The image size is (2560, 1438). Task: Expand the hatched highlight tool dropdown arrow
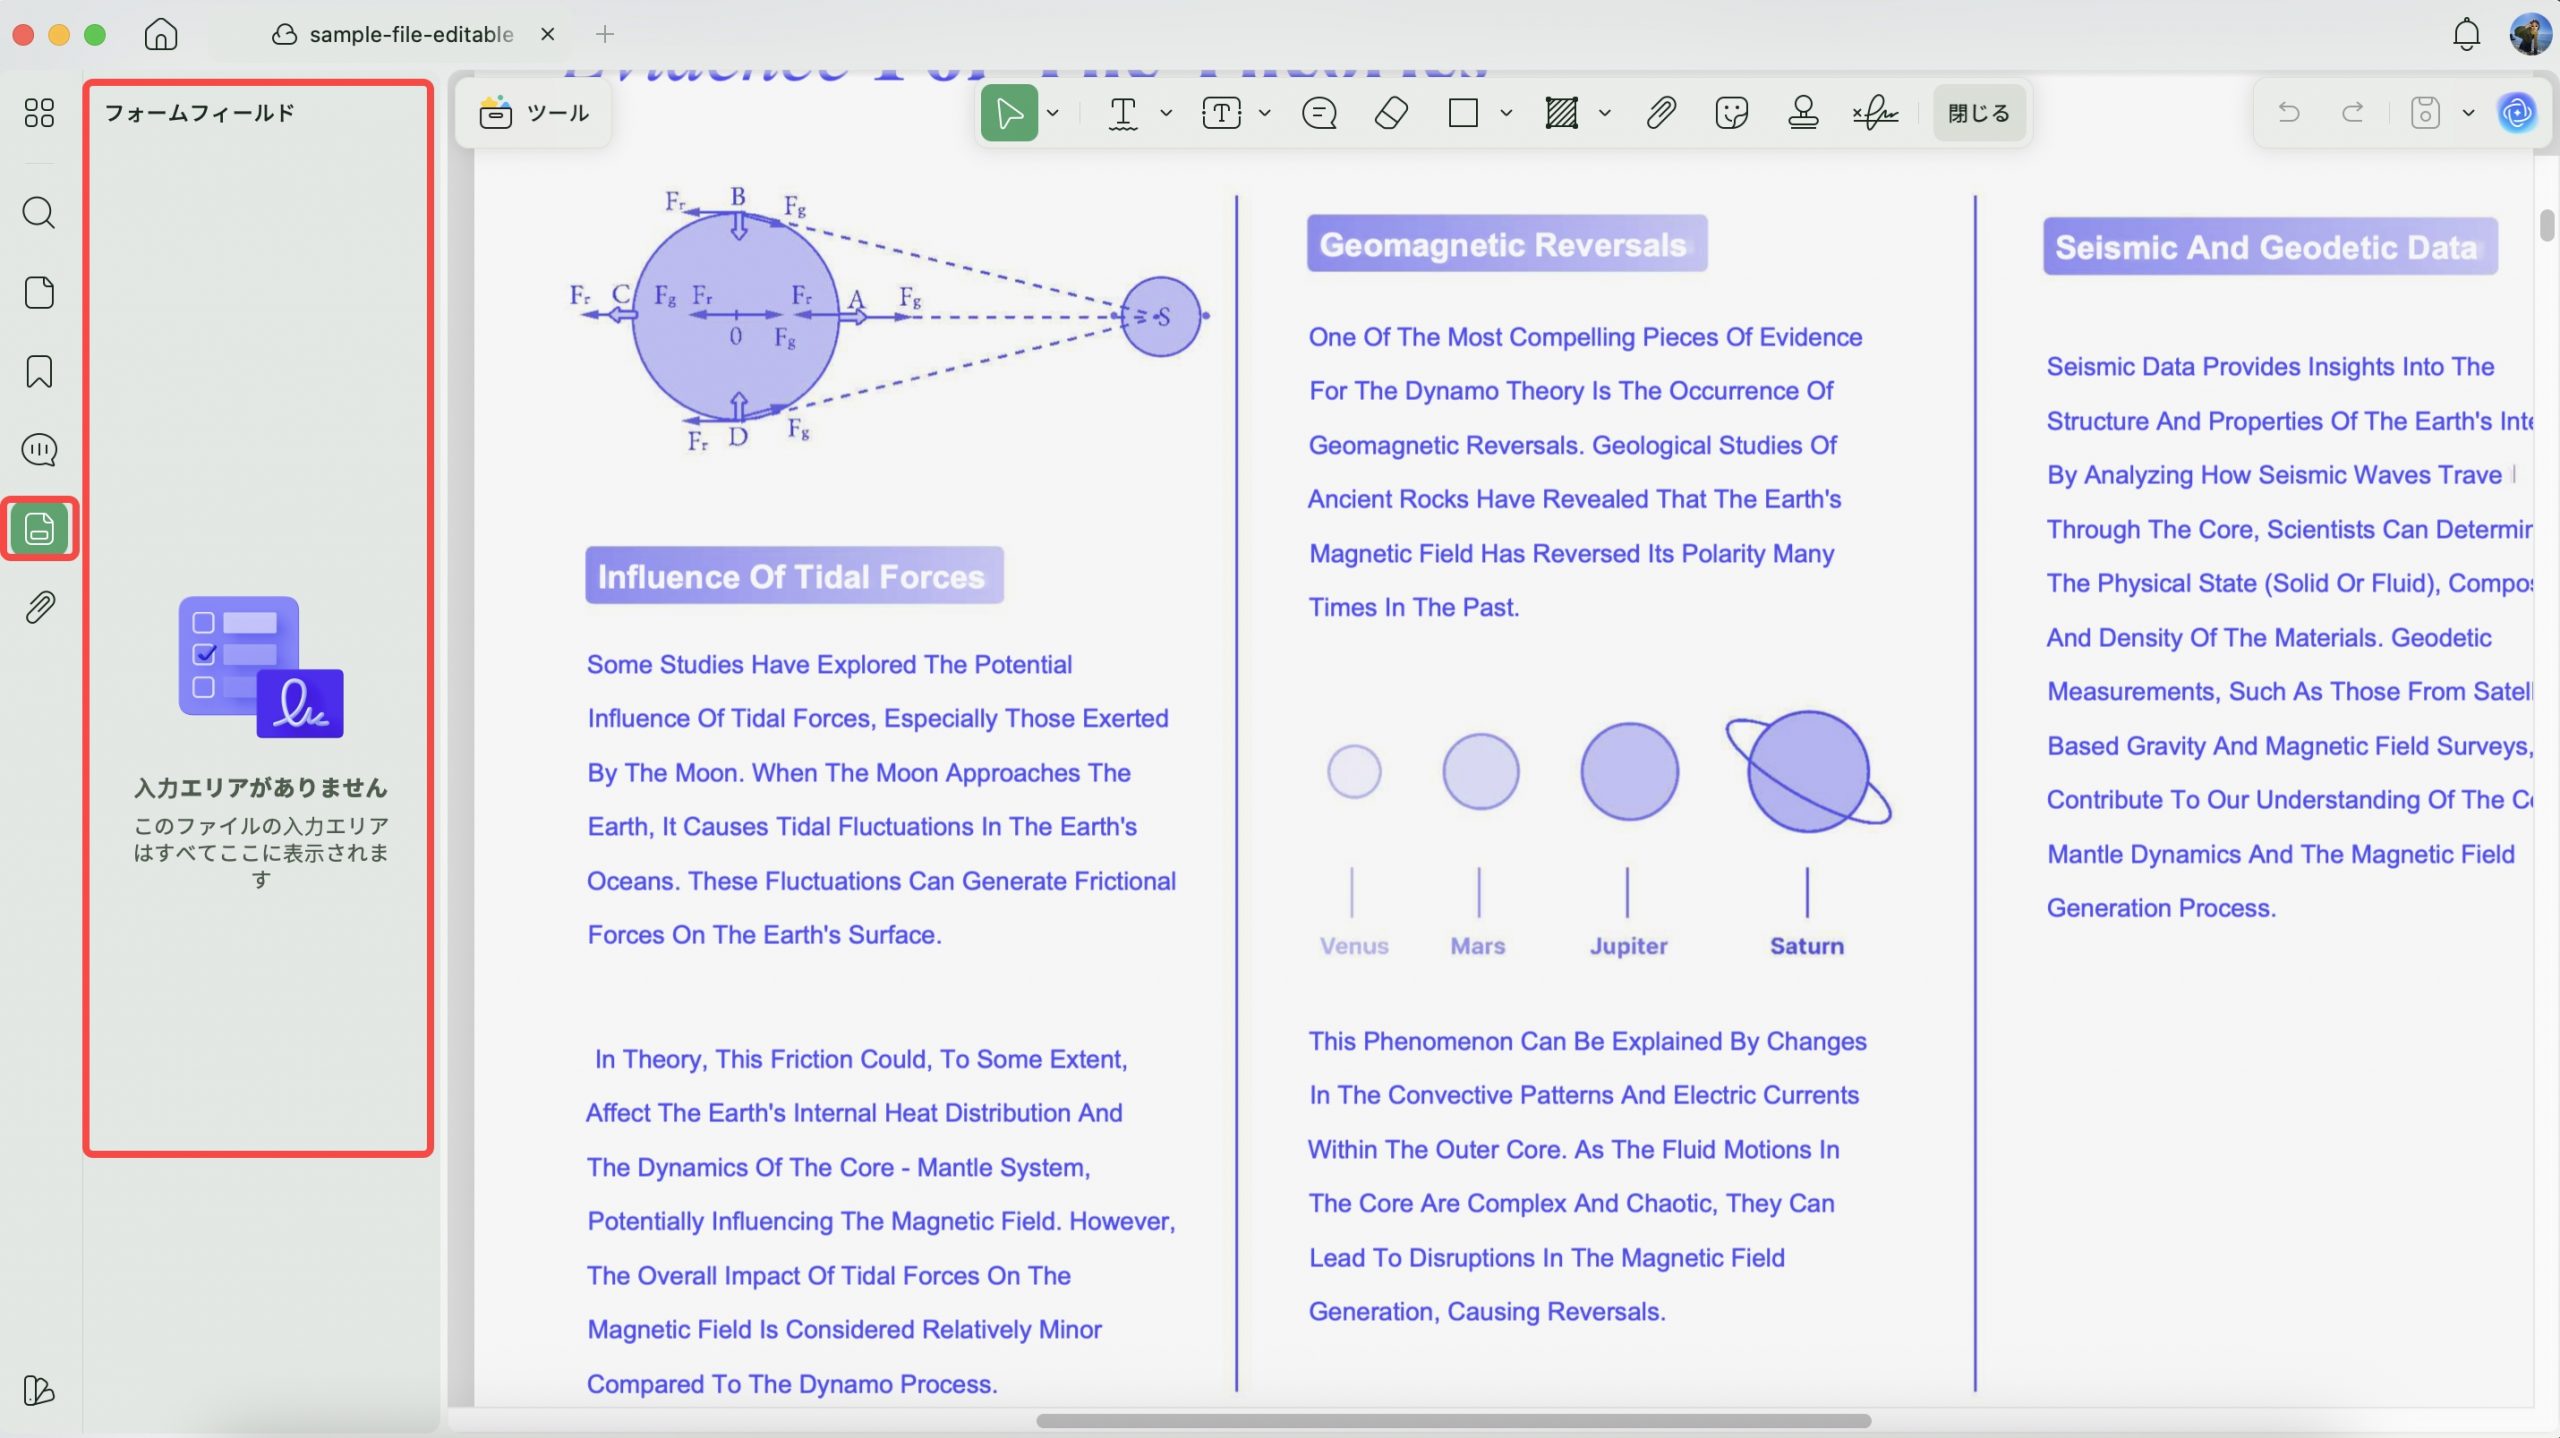[1605, 113]
